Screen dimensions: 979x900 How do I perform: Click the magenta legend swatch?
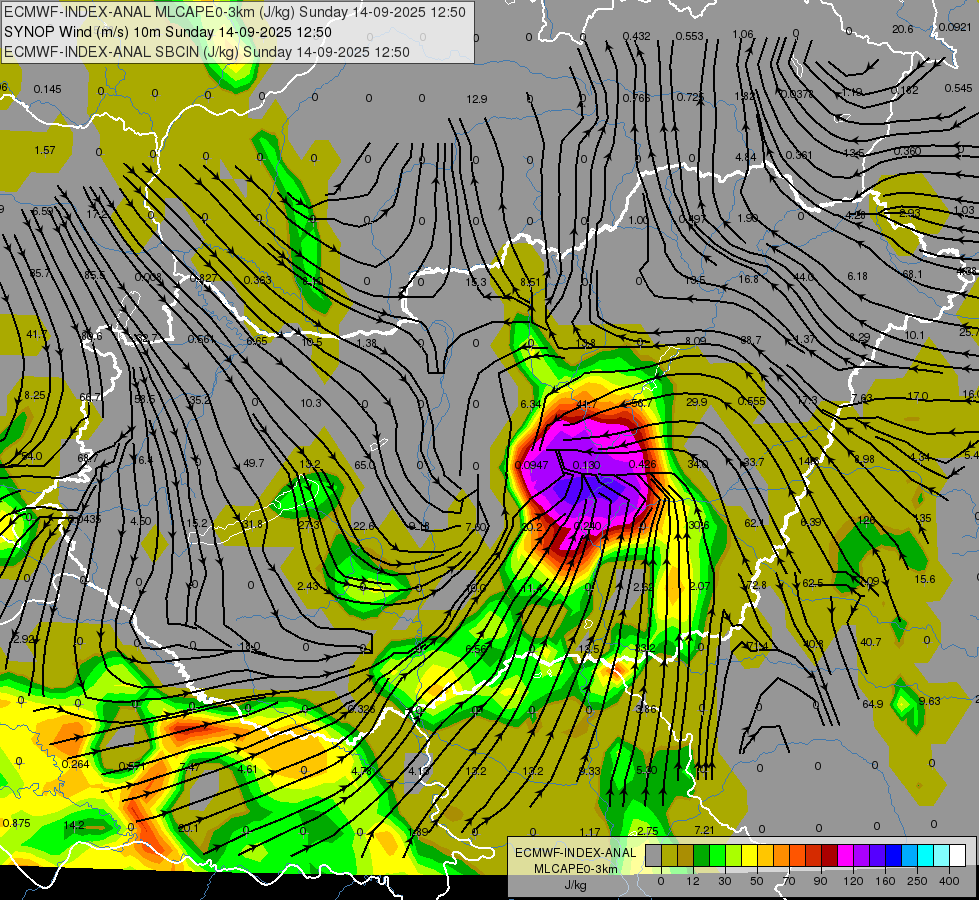coord(845,855)
